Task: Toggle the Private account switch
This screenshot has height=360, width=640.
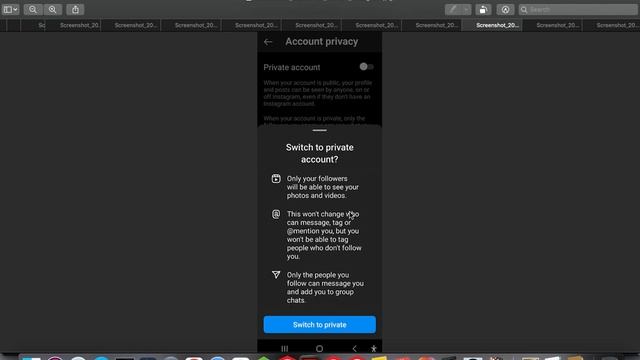Action: 367,67
